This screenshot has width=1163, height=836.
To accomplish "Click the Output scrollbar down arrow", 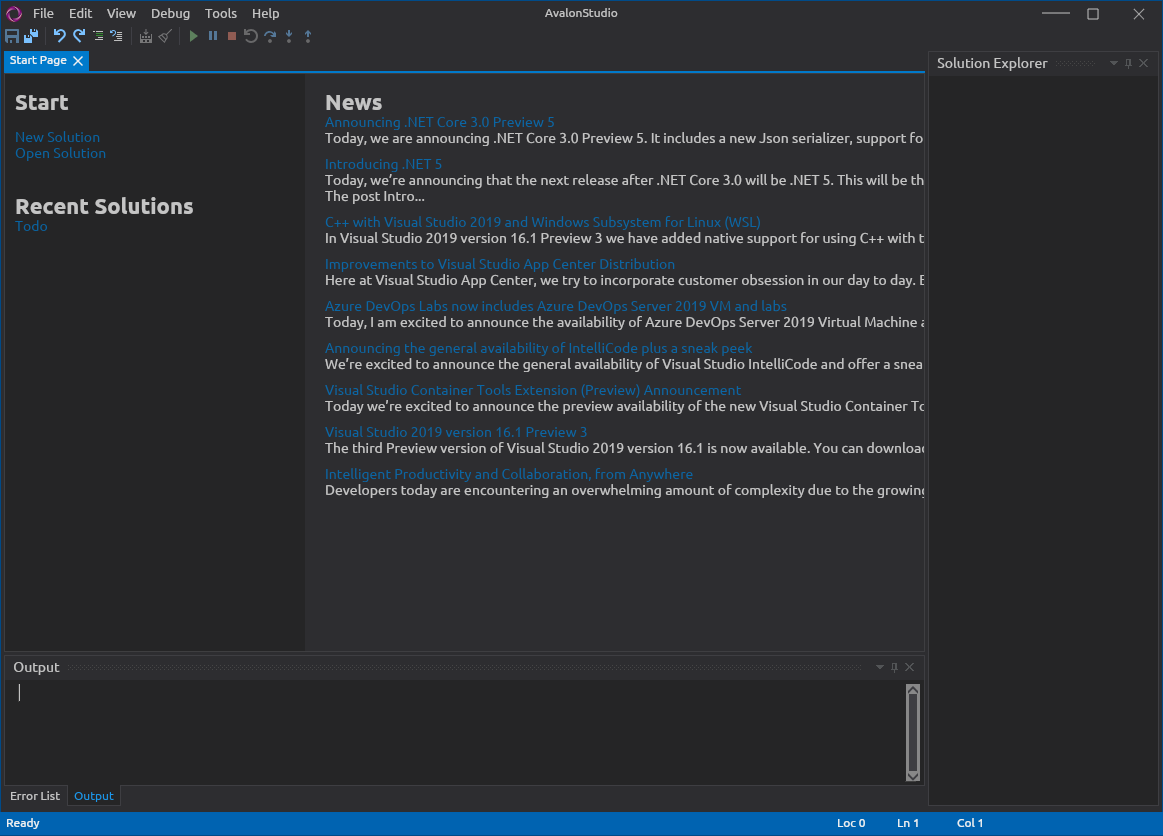I will click(912, 775).
